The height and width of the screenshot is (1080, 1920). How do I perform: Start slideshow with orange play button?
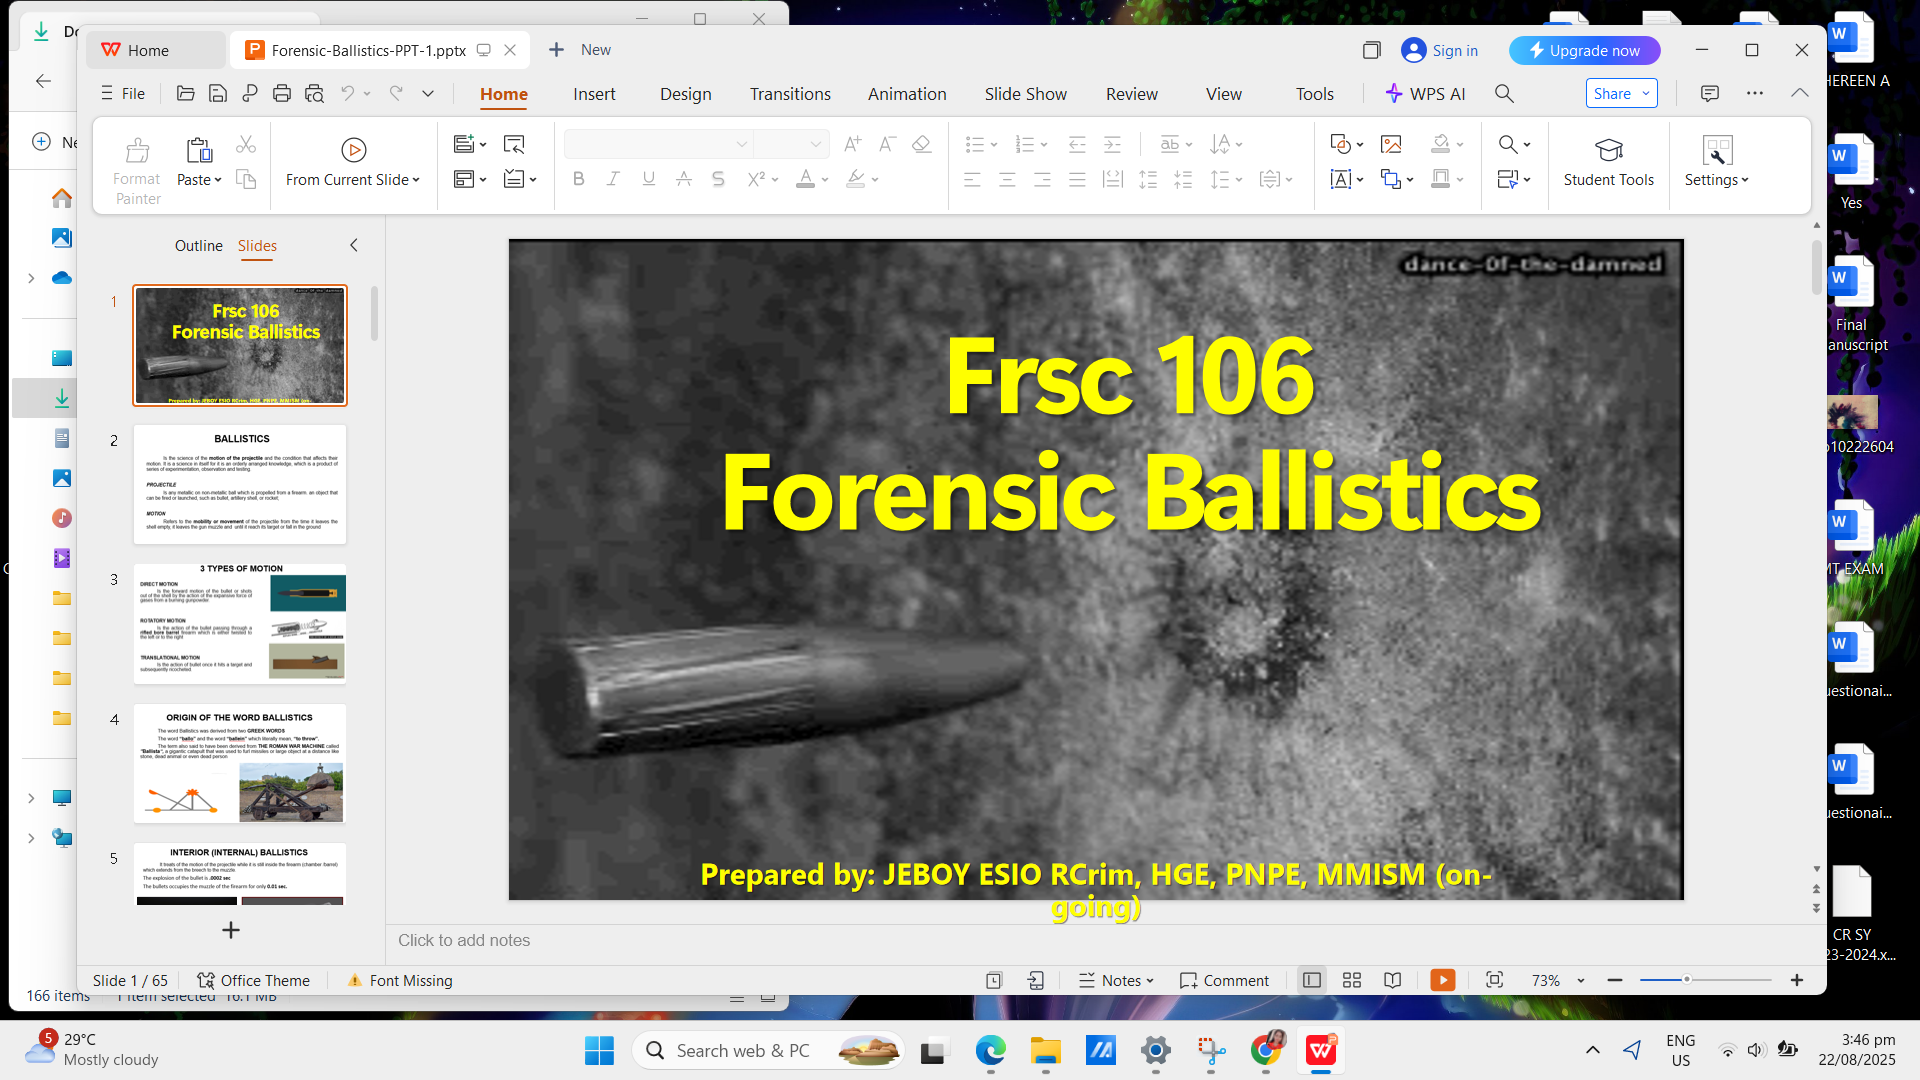[x=1442, y=980]
